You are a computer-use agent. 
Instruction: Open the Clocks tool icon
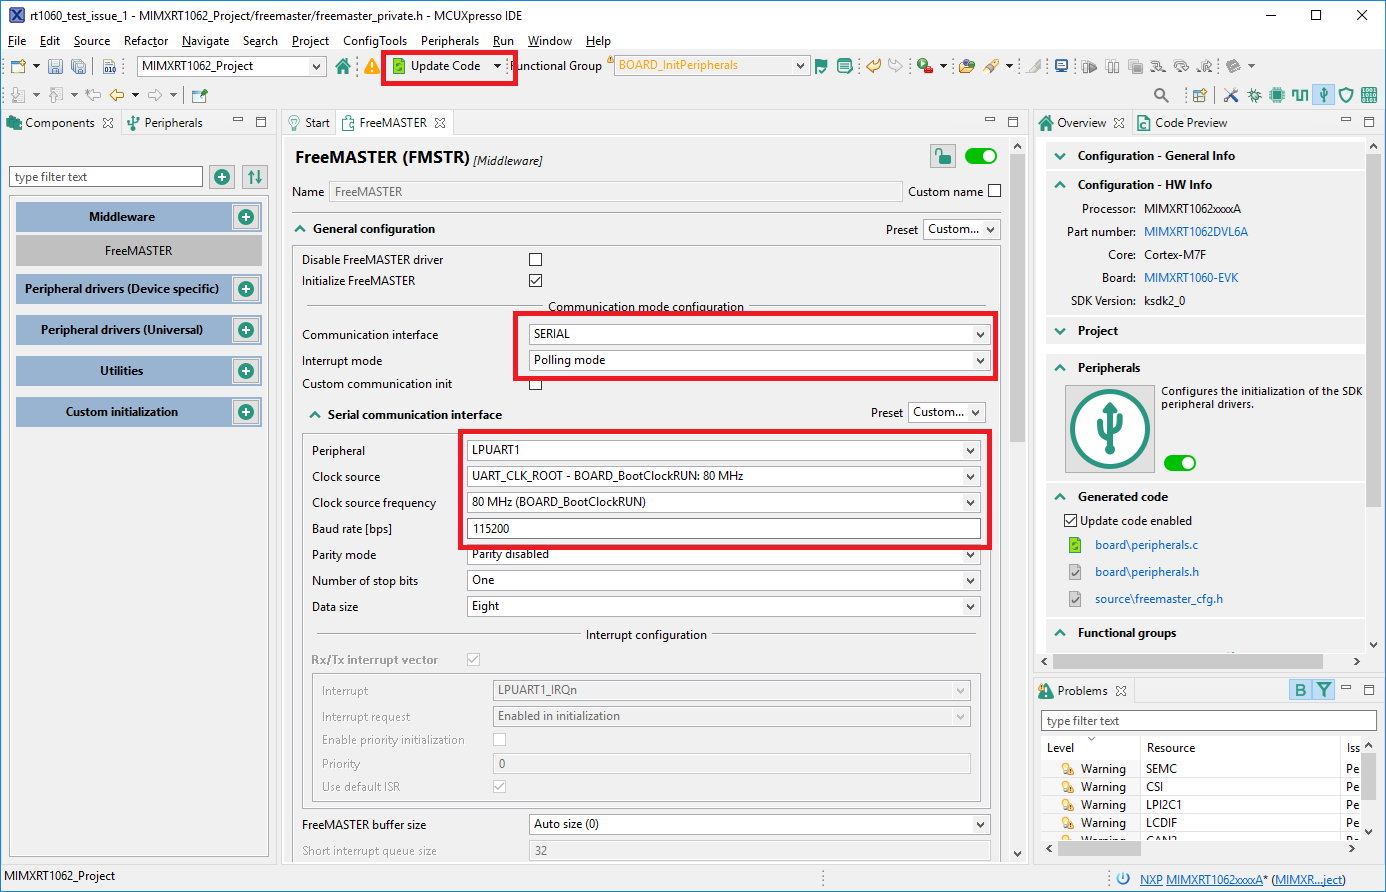(x=1300, y=95)
